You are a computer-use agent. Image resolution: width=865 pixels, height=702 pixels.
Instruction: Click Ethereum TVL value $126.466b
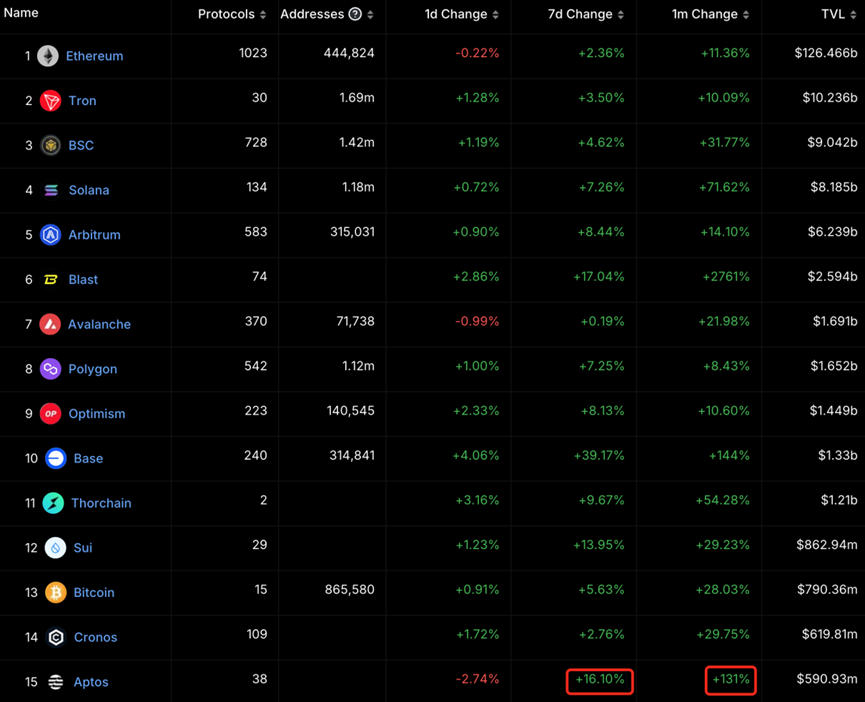826,53
